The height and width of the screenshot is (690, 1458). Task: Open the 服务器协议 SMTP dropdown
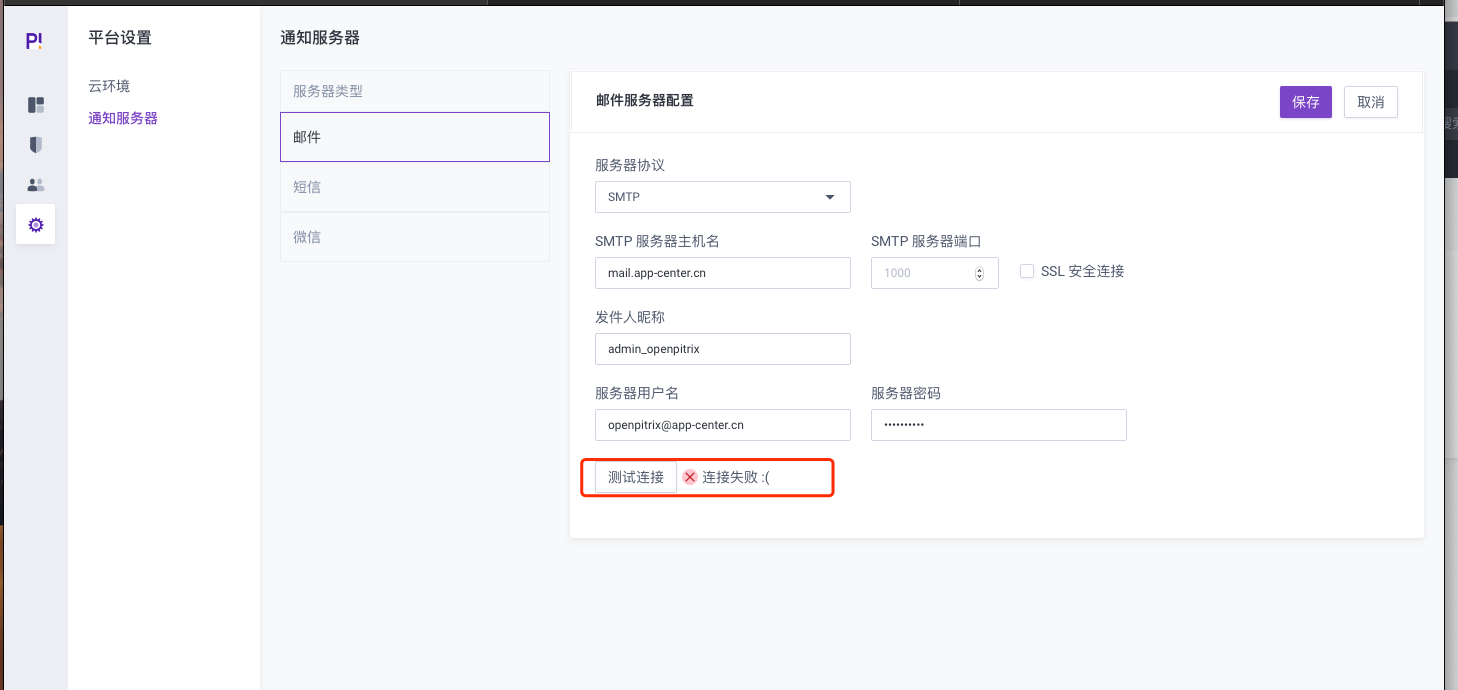tap(723, 197)
